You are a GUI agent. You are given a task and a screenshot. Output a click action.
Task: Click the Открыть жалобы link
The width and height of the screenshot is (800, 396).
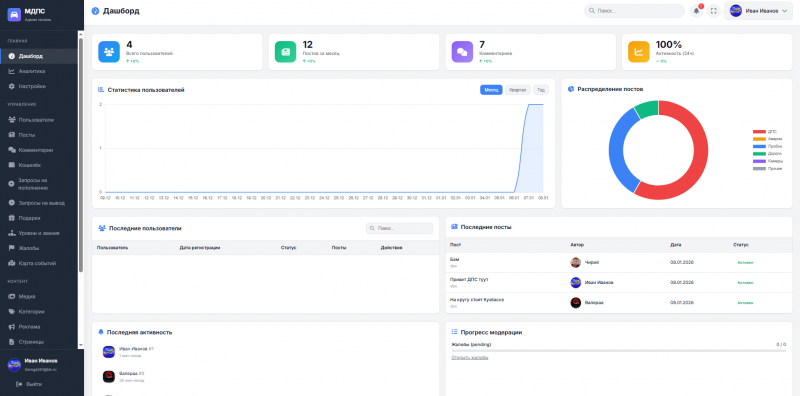point(469,358)
